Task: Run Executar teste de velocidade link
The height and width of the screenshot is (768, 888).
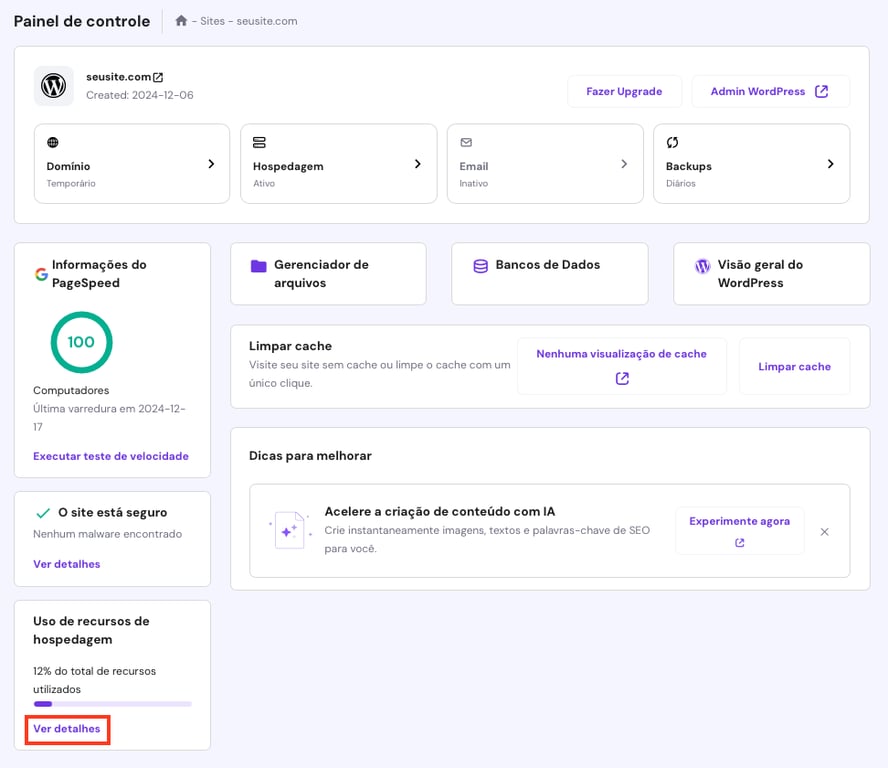Action: [x=111, y=456]
